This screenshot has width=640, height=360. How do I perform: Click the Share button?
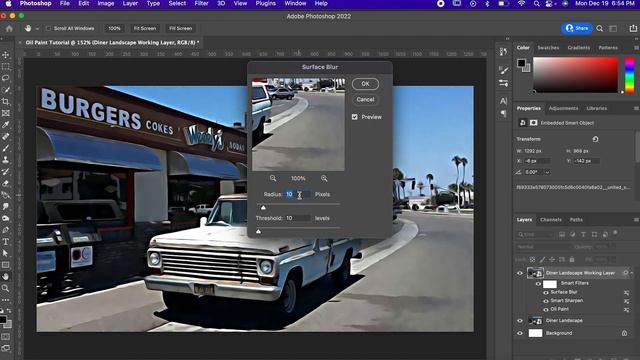tap(577, 28)
